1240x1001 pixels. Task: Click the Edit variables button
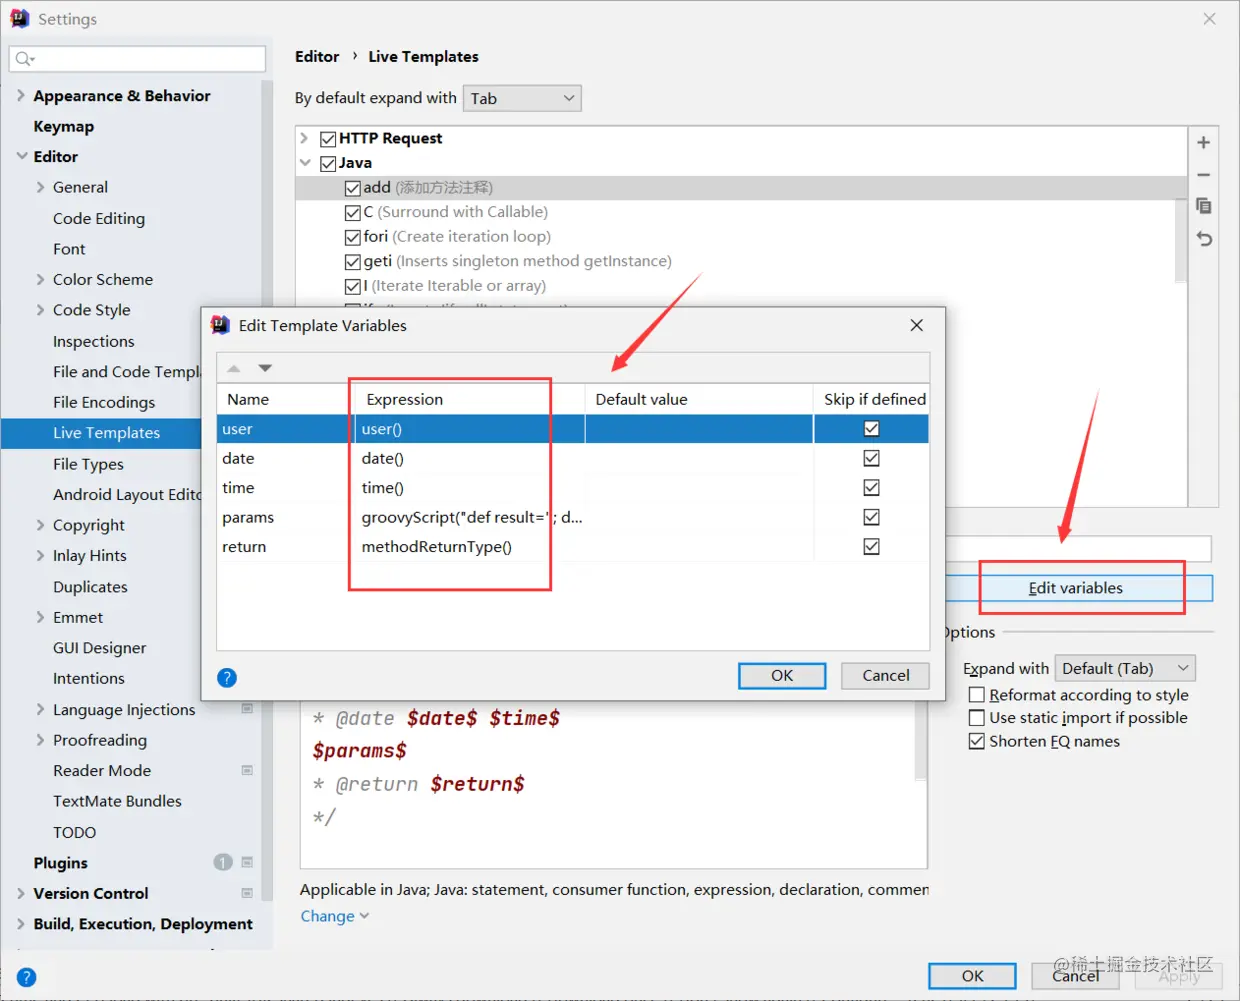pyautogui.click(x=1076, y=588)
